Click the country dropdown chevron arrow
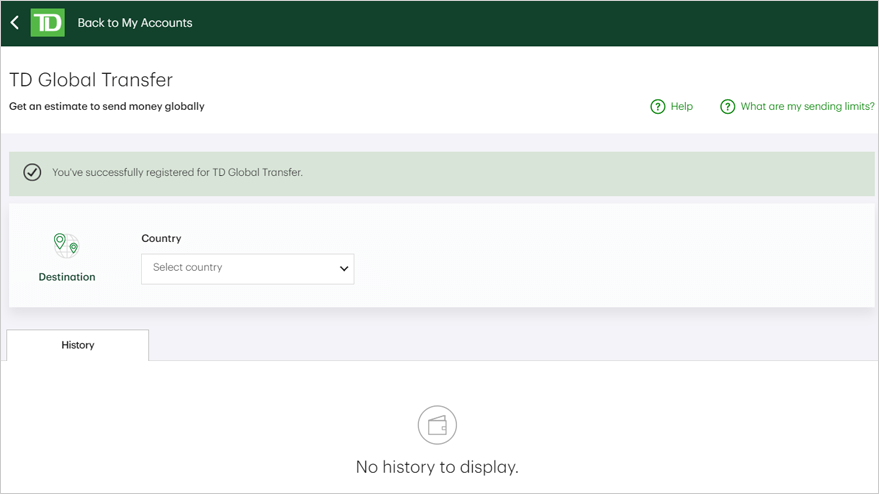This screenshot has width=879, height=494. [344, 269]
